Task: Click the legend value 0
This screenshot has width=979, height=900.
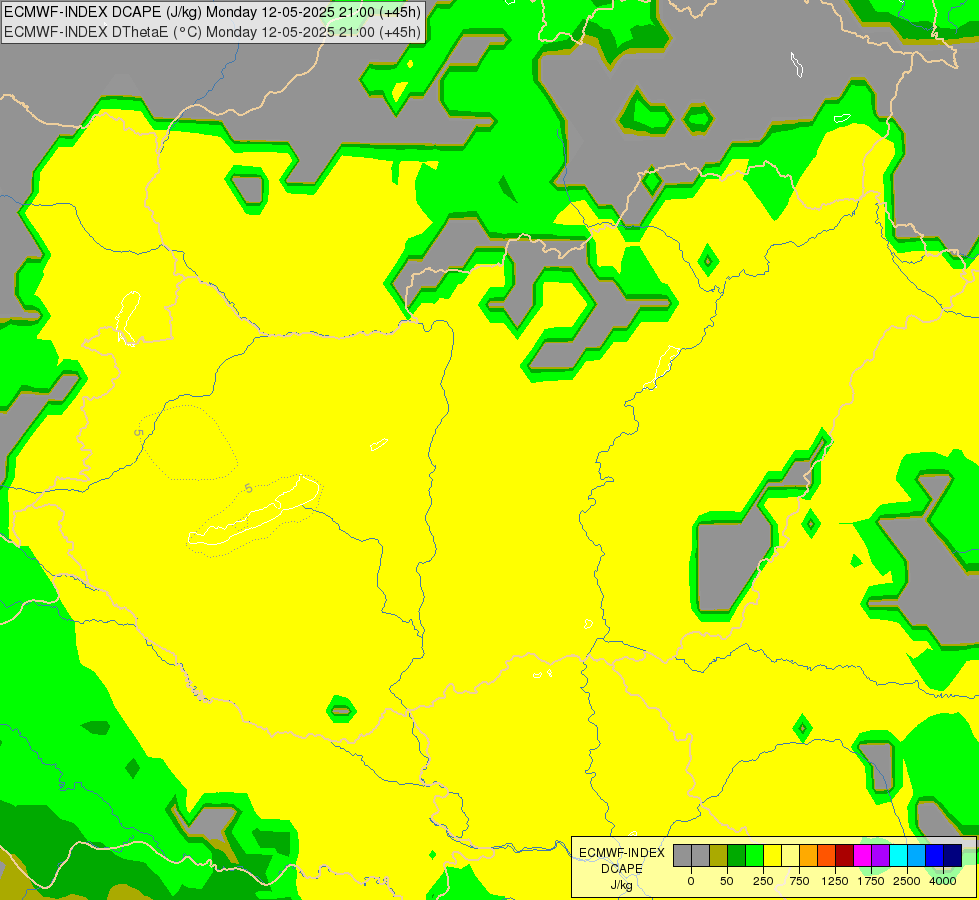Action: click(x=691, y=881)
